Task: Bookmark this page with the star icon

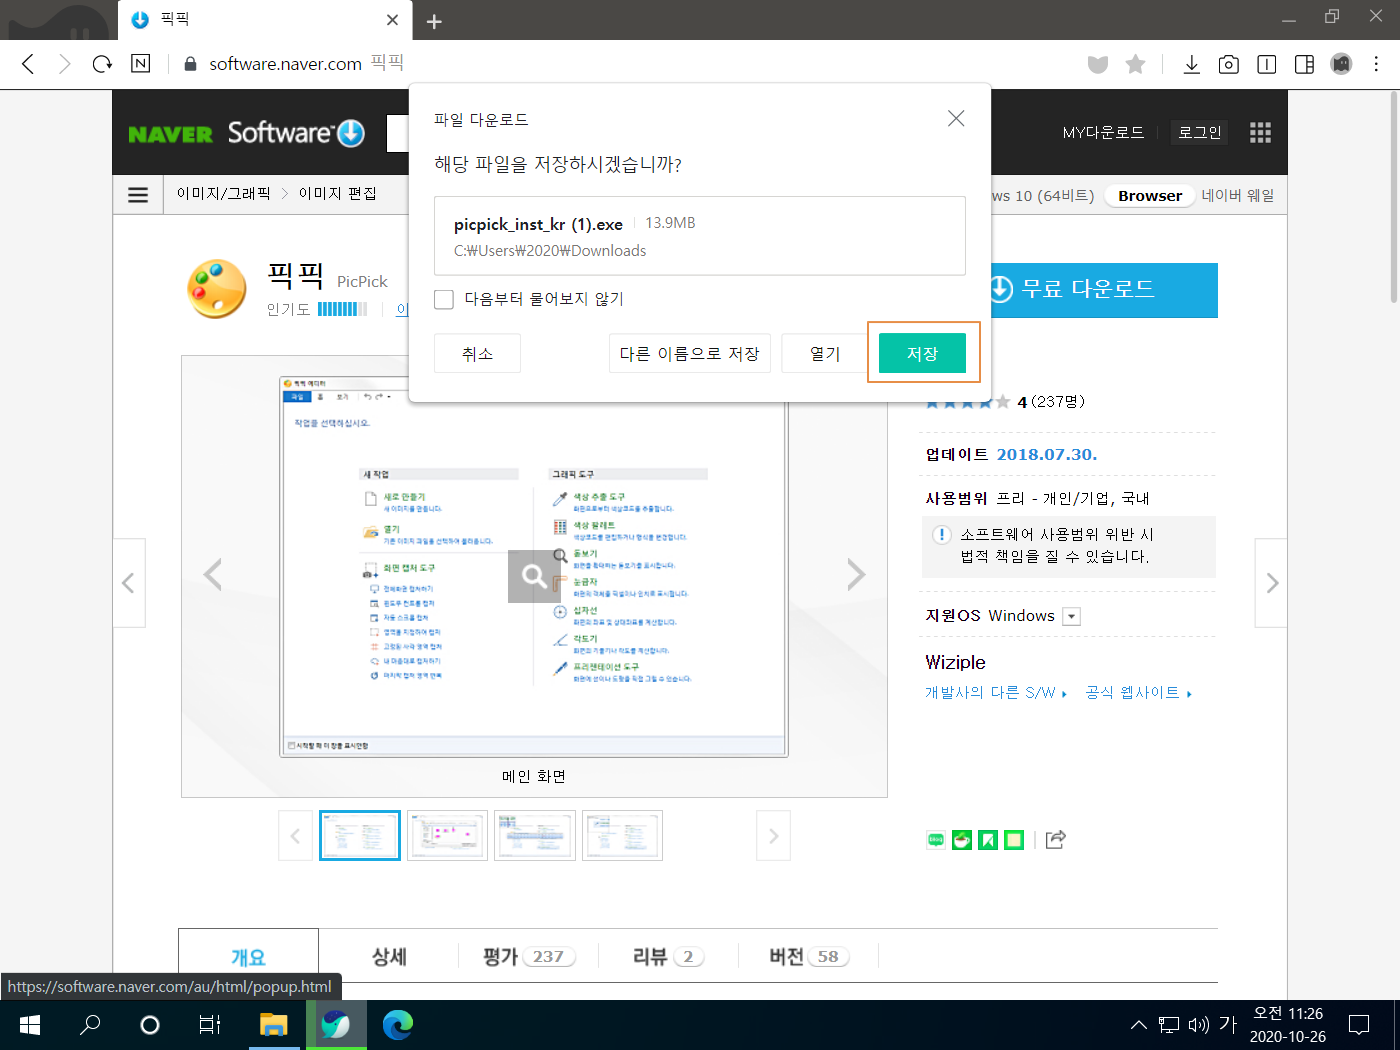Action: point(1135,64)
